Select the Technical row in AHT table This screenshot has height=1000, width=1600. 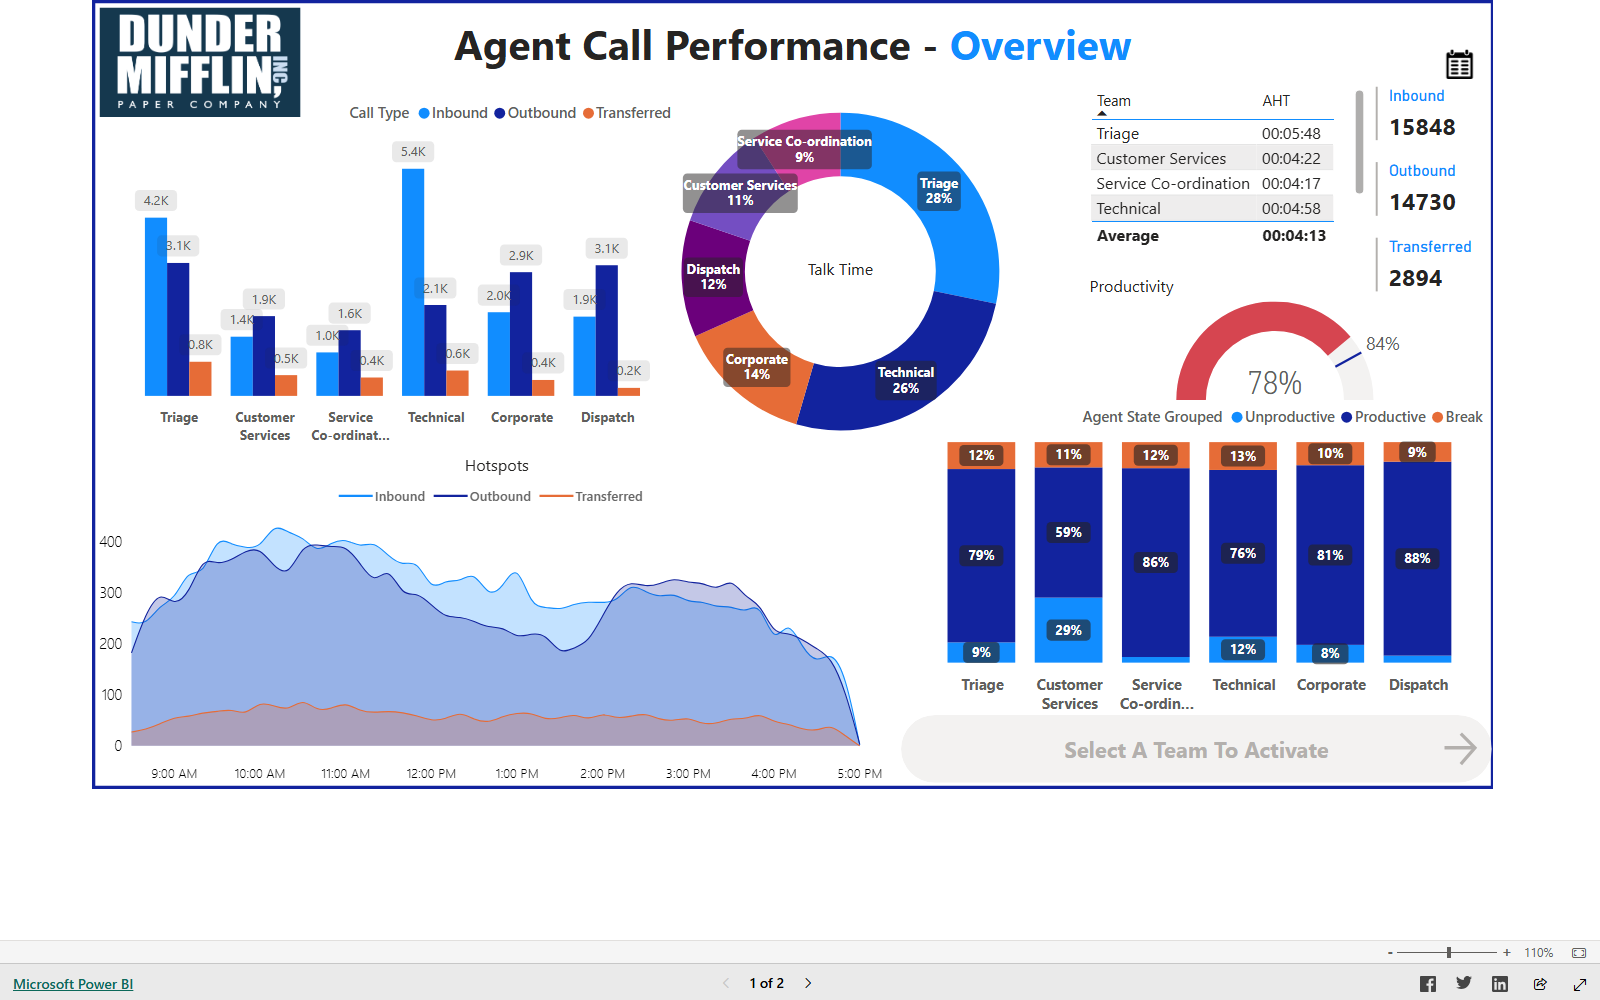pyautogui.click(x=1212, y=208)
